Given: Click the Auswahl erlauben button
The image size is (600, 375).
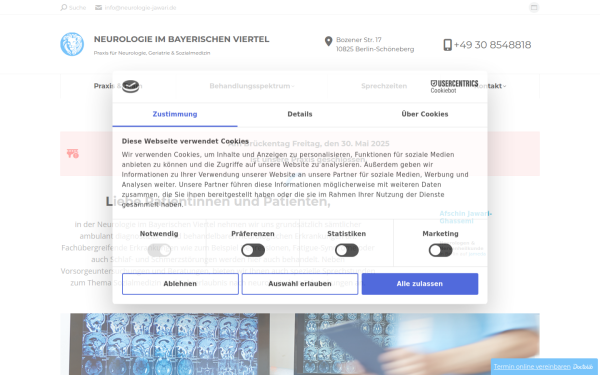Looking at the screenshot, I should pyautogui.click(x=300, y=284).
